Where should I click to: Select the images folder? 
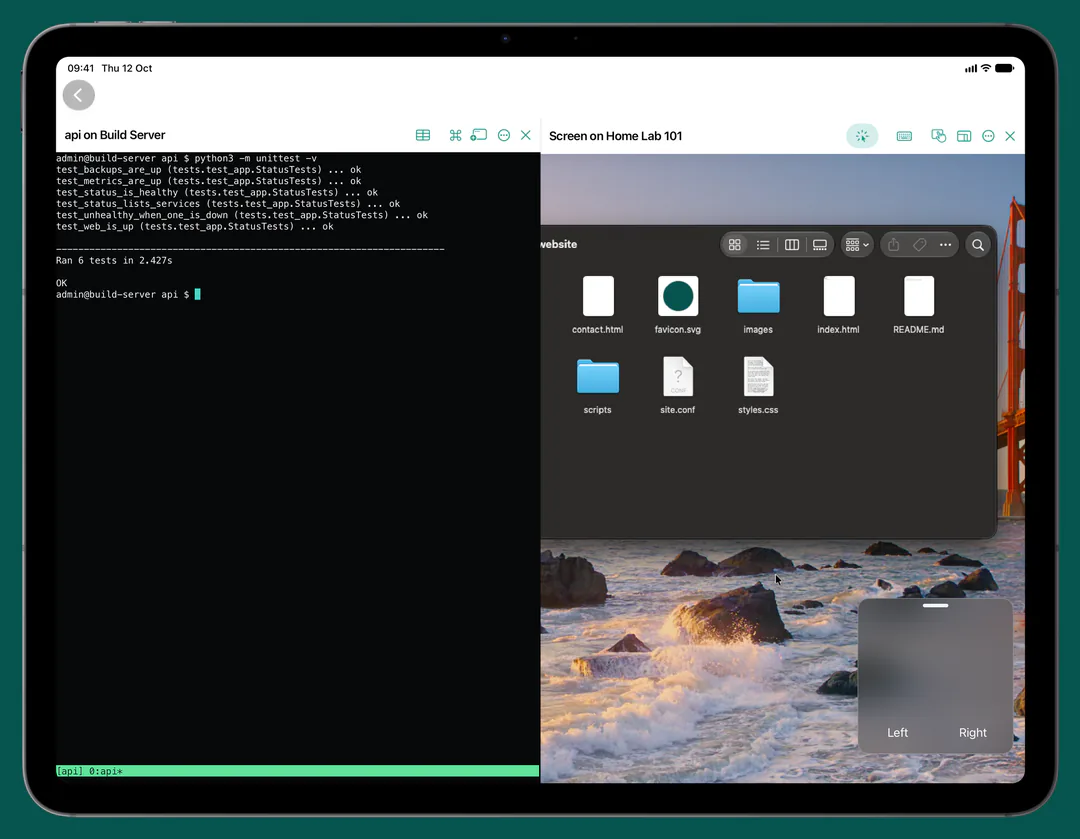tap(758, 305)
